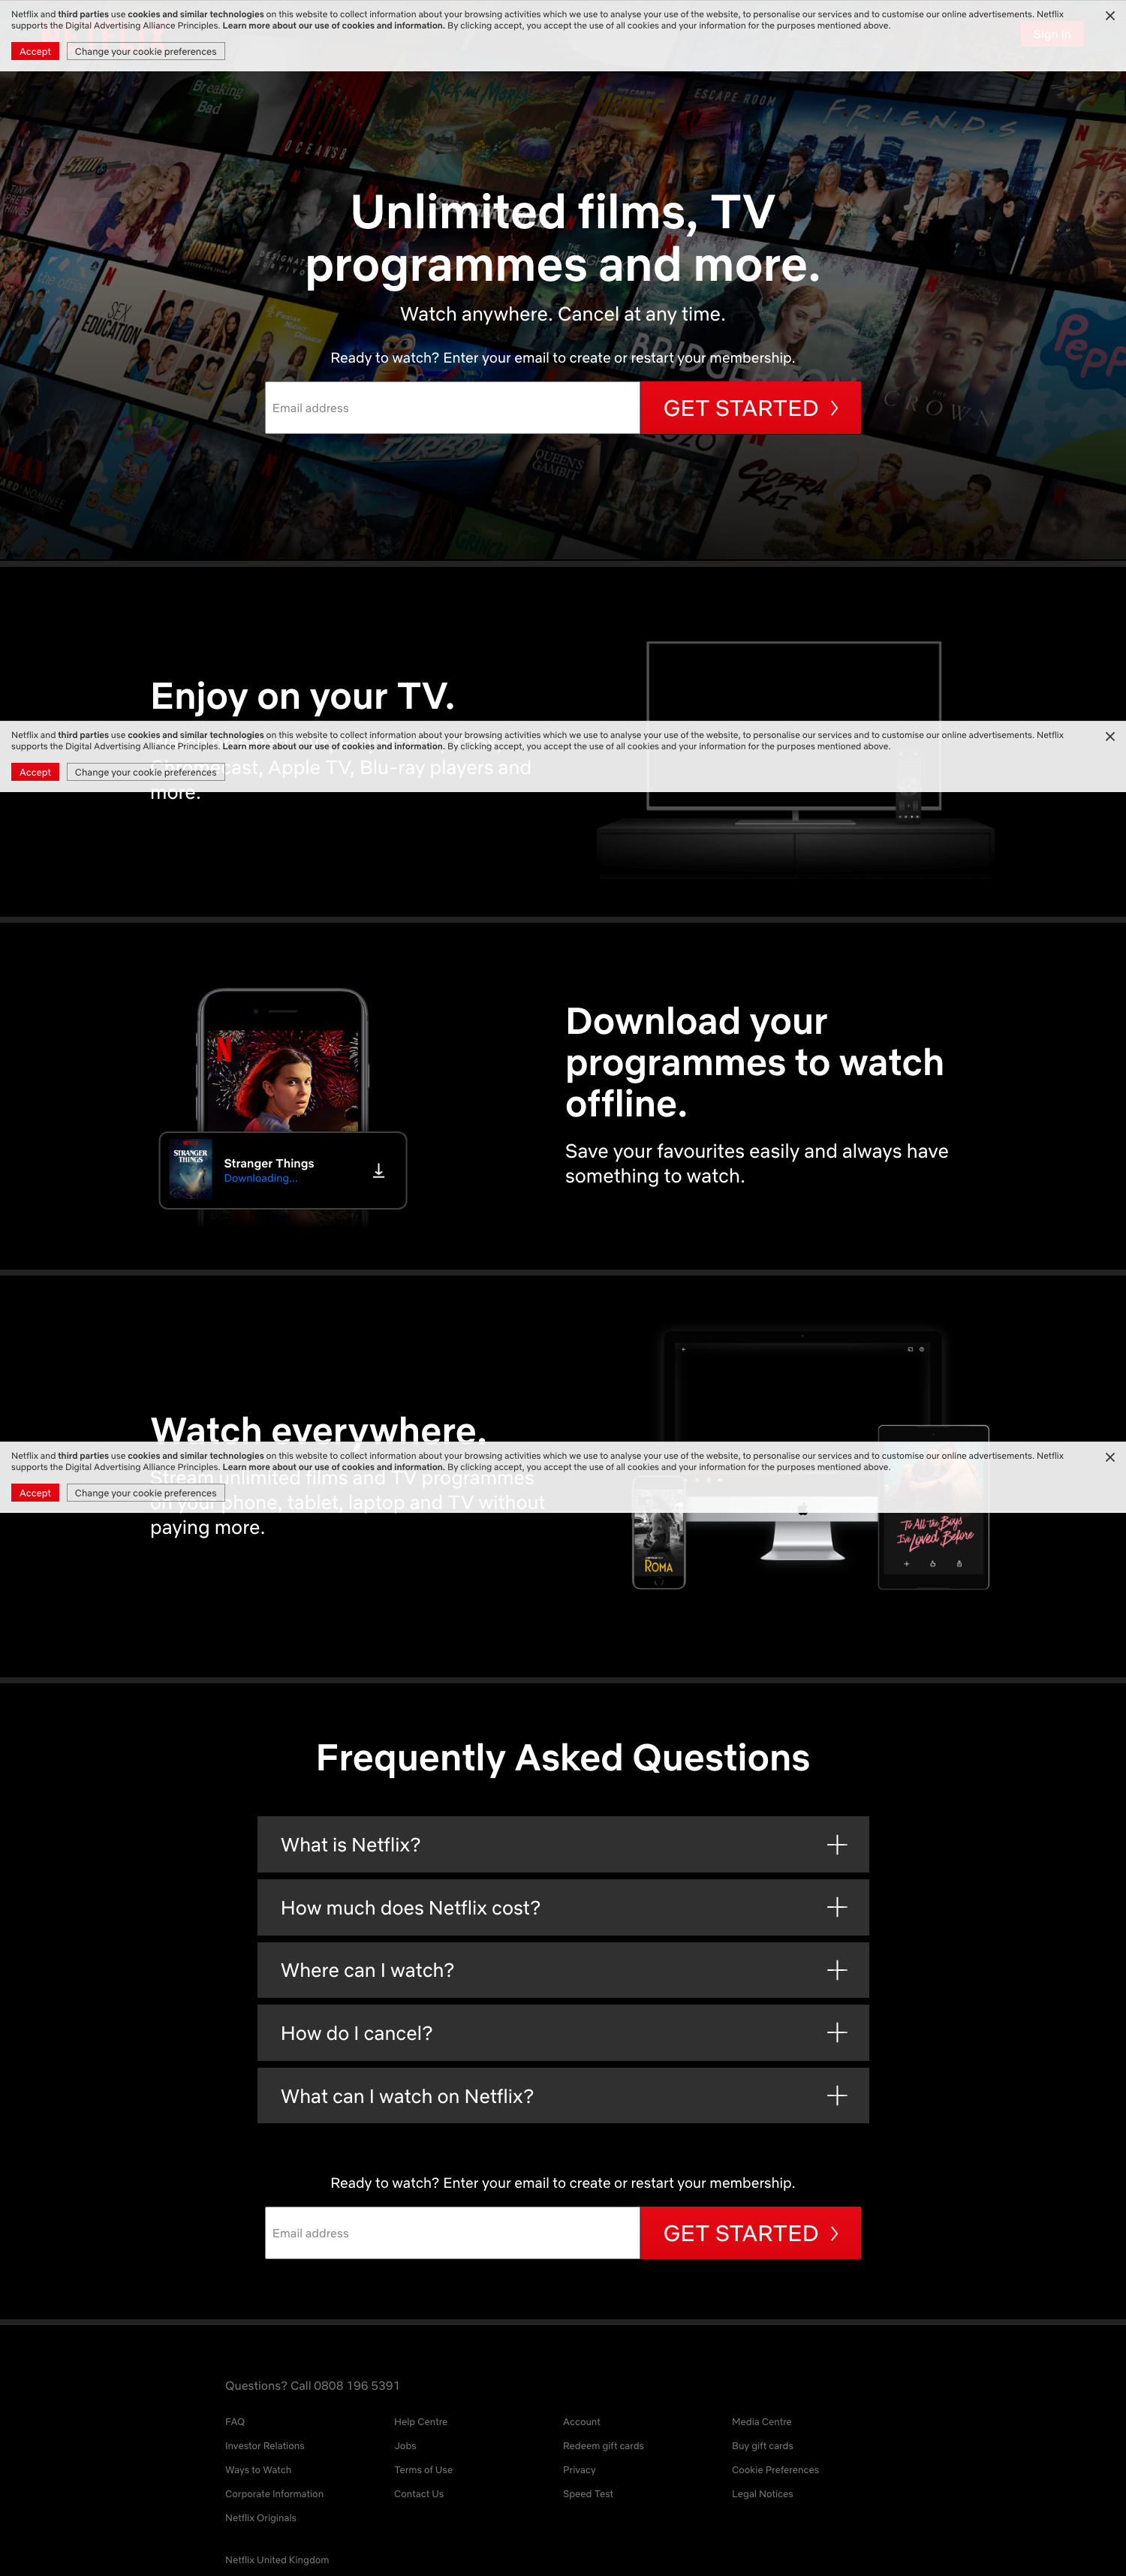Expand the 'What is Netflix?' question

(x=563, y=1845)
